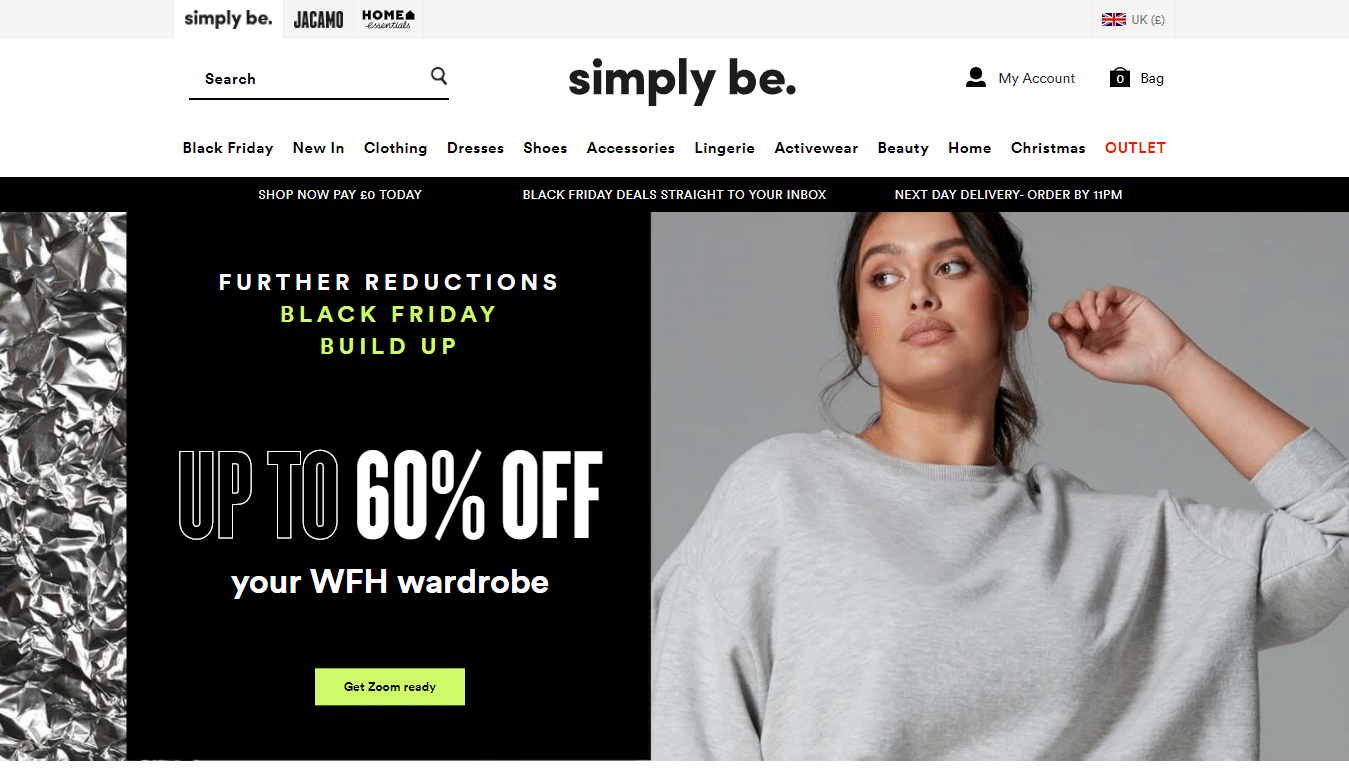The width and height of the screenshot is (1349, 768).
Task: Click Next Day Delivery banner link
Action: click(1008, 195)
